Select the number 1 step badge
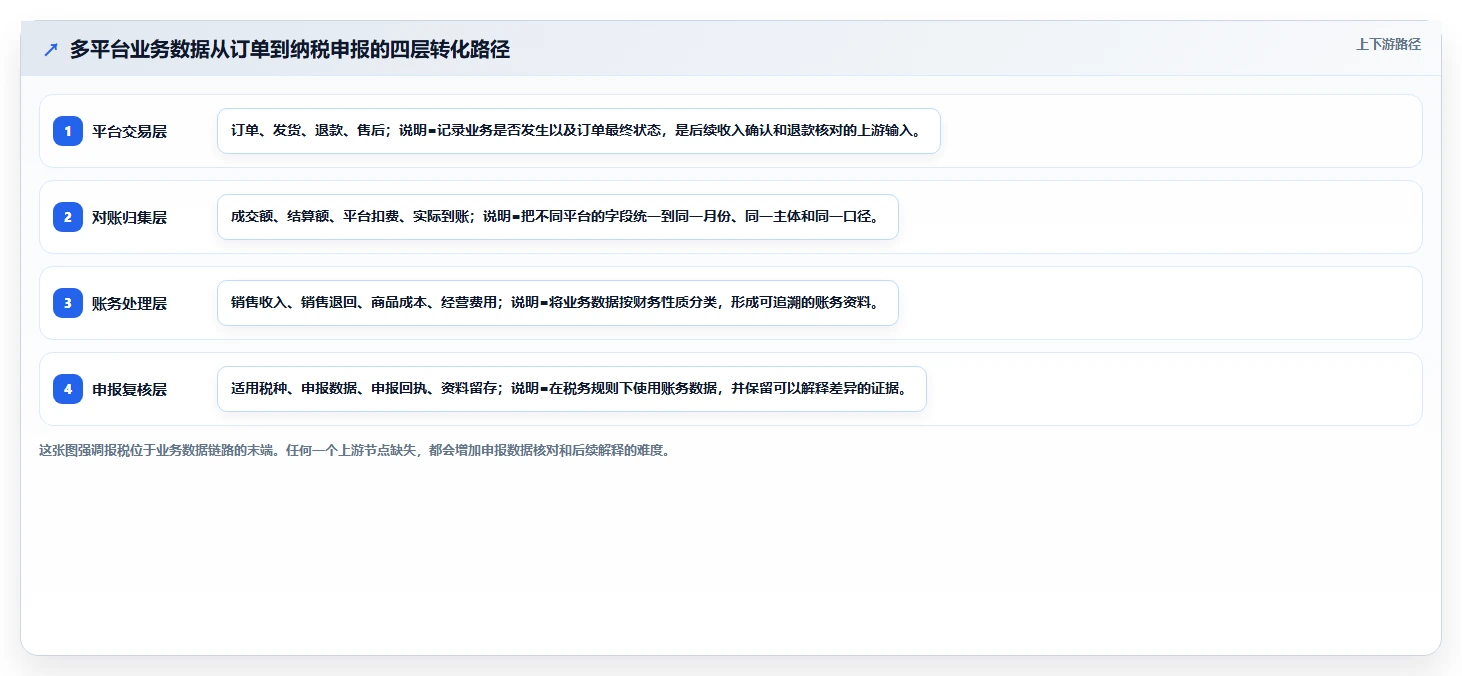 pyautogui.click(x=68, y=131)
